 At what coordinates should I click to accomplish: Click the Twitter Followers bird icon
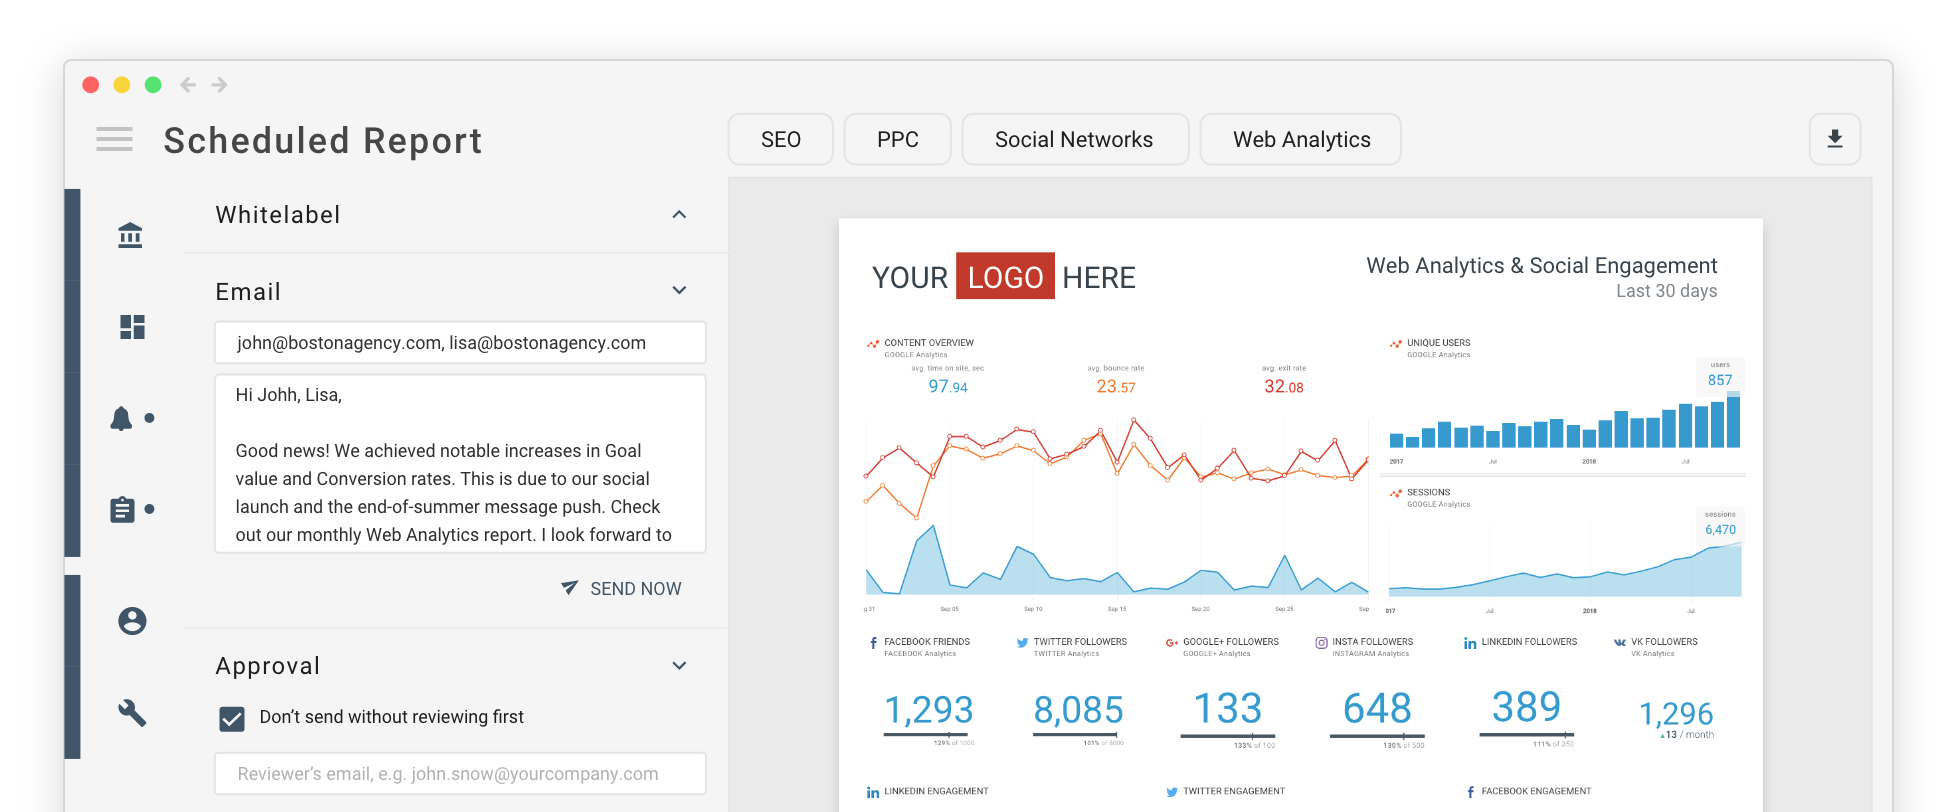[x=1022, y=643]
